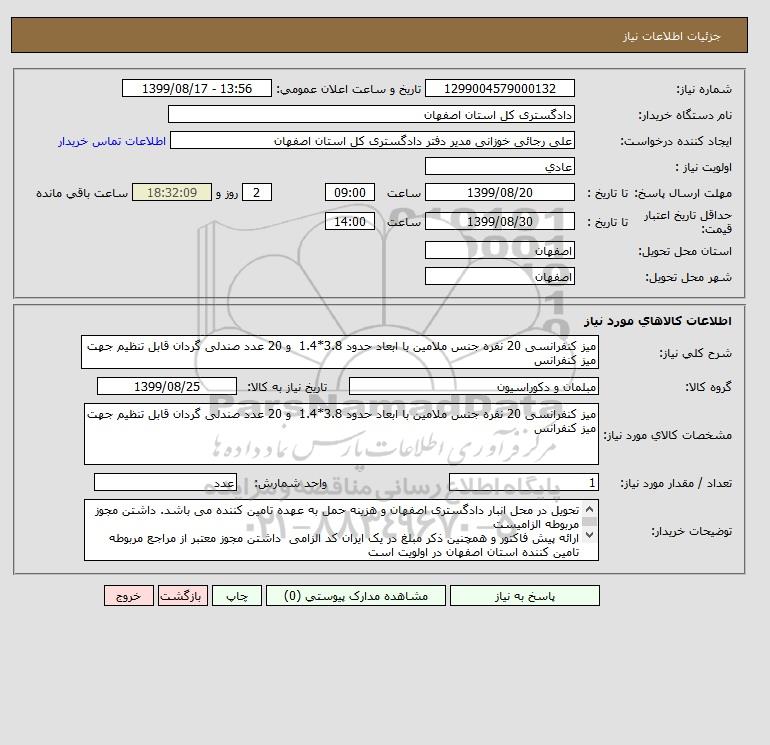Click header title جزئیات اطلاعات نیاز

pyautogui.click(x=672, y=36)
